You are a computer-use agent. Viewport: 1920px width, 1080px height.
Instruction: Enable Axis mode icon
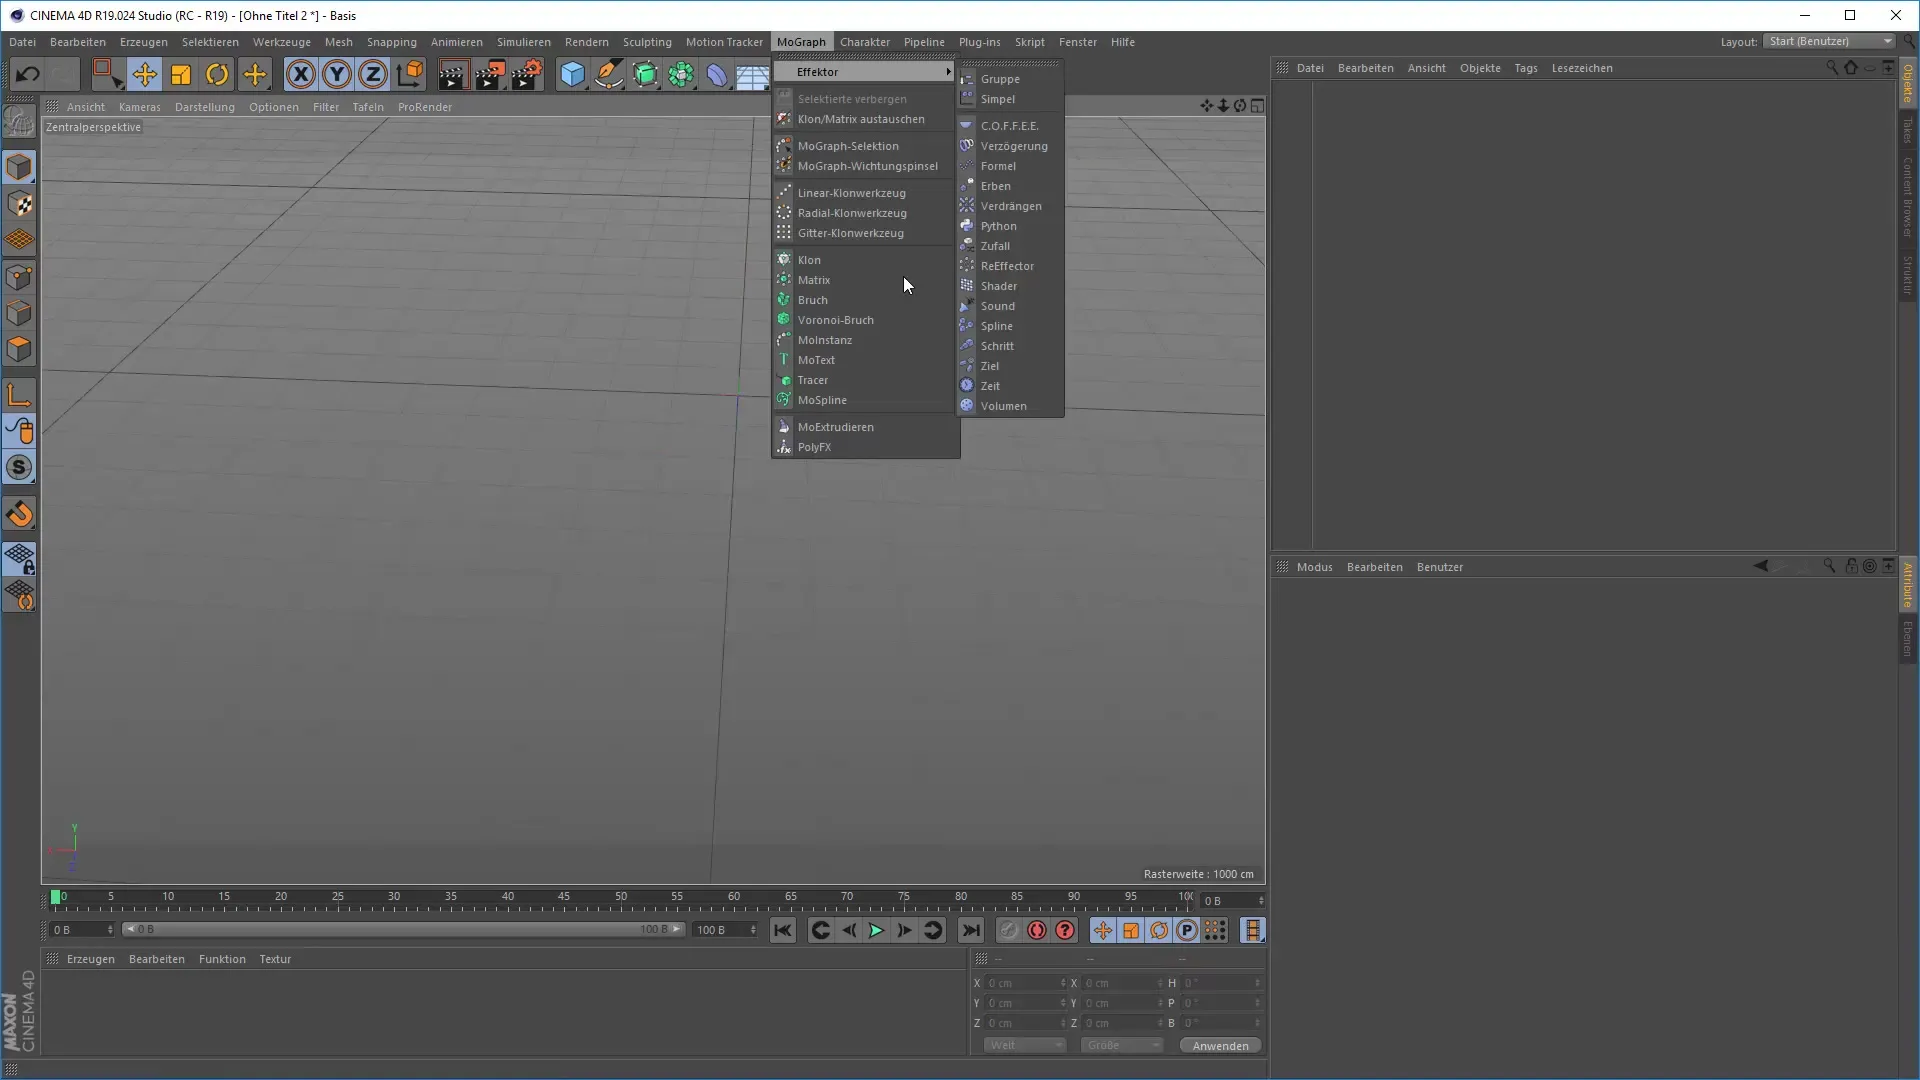pos(19,395)
